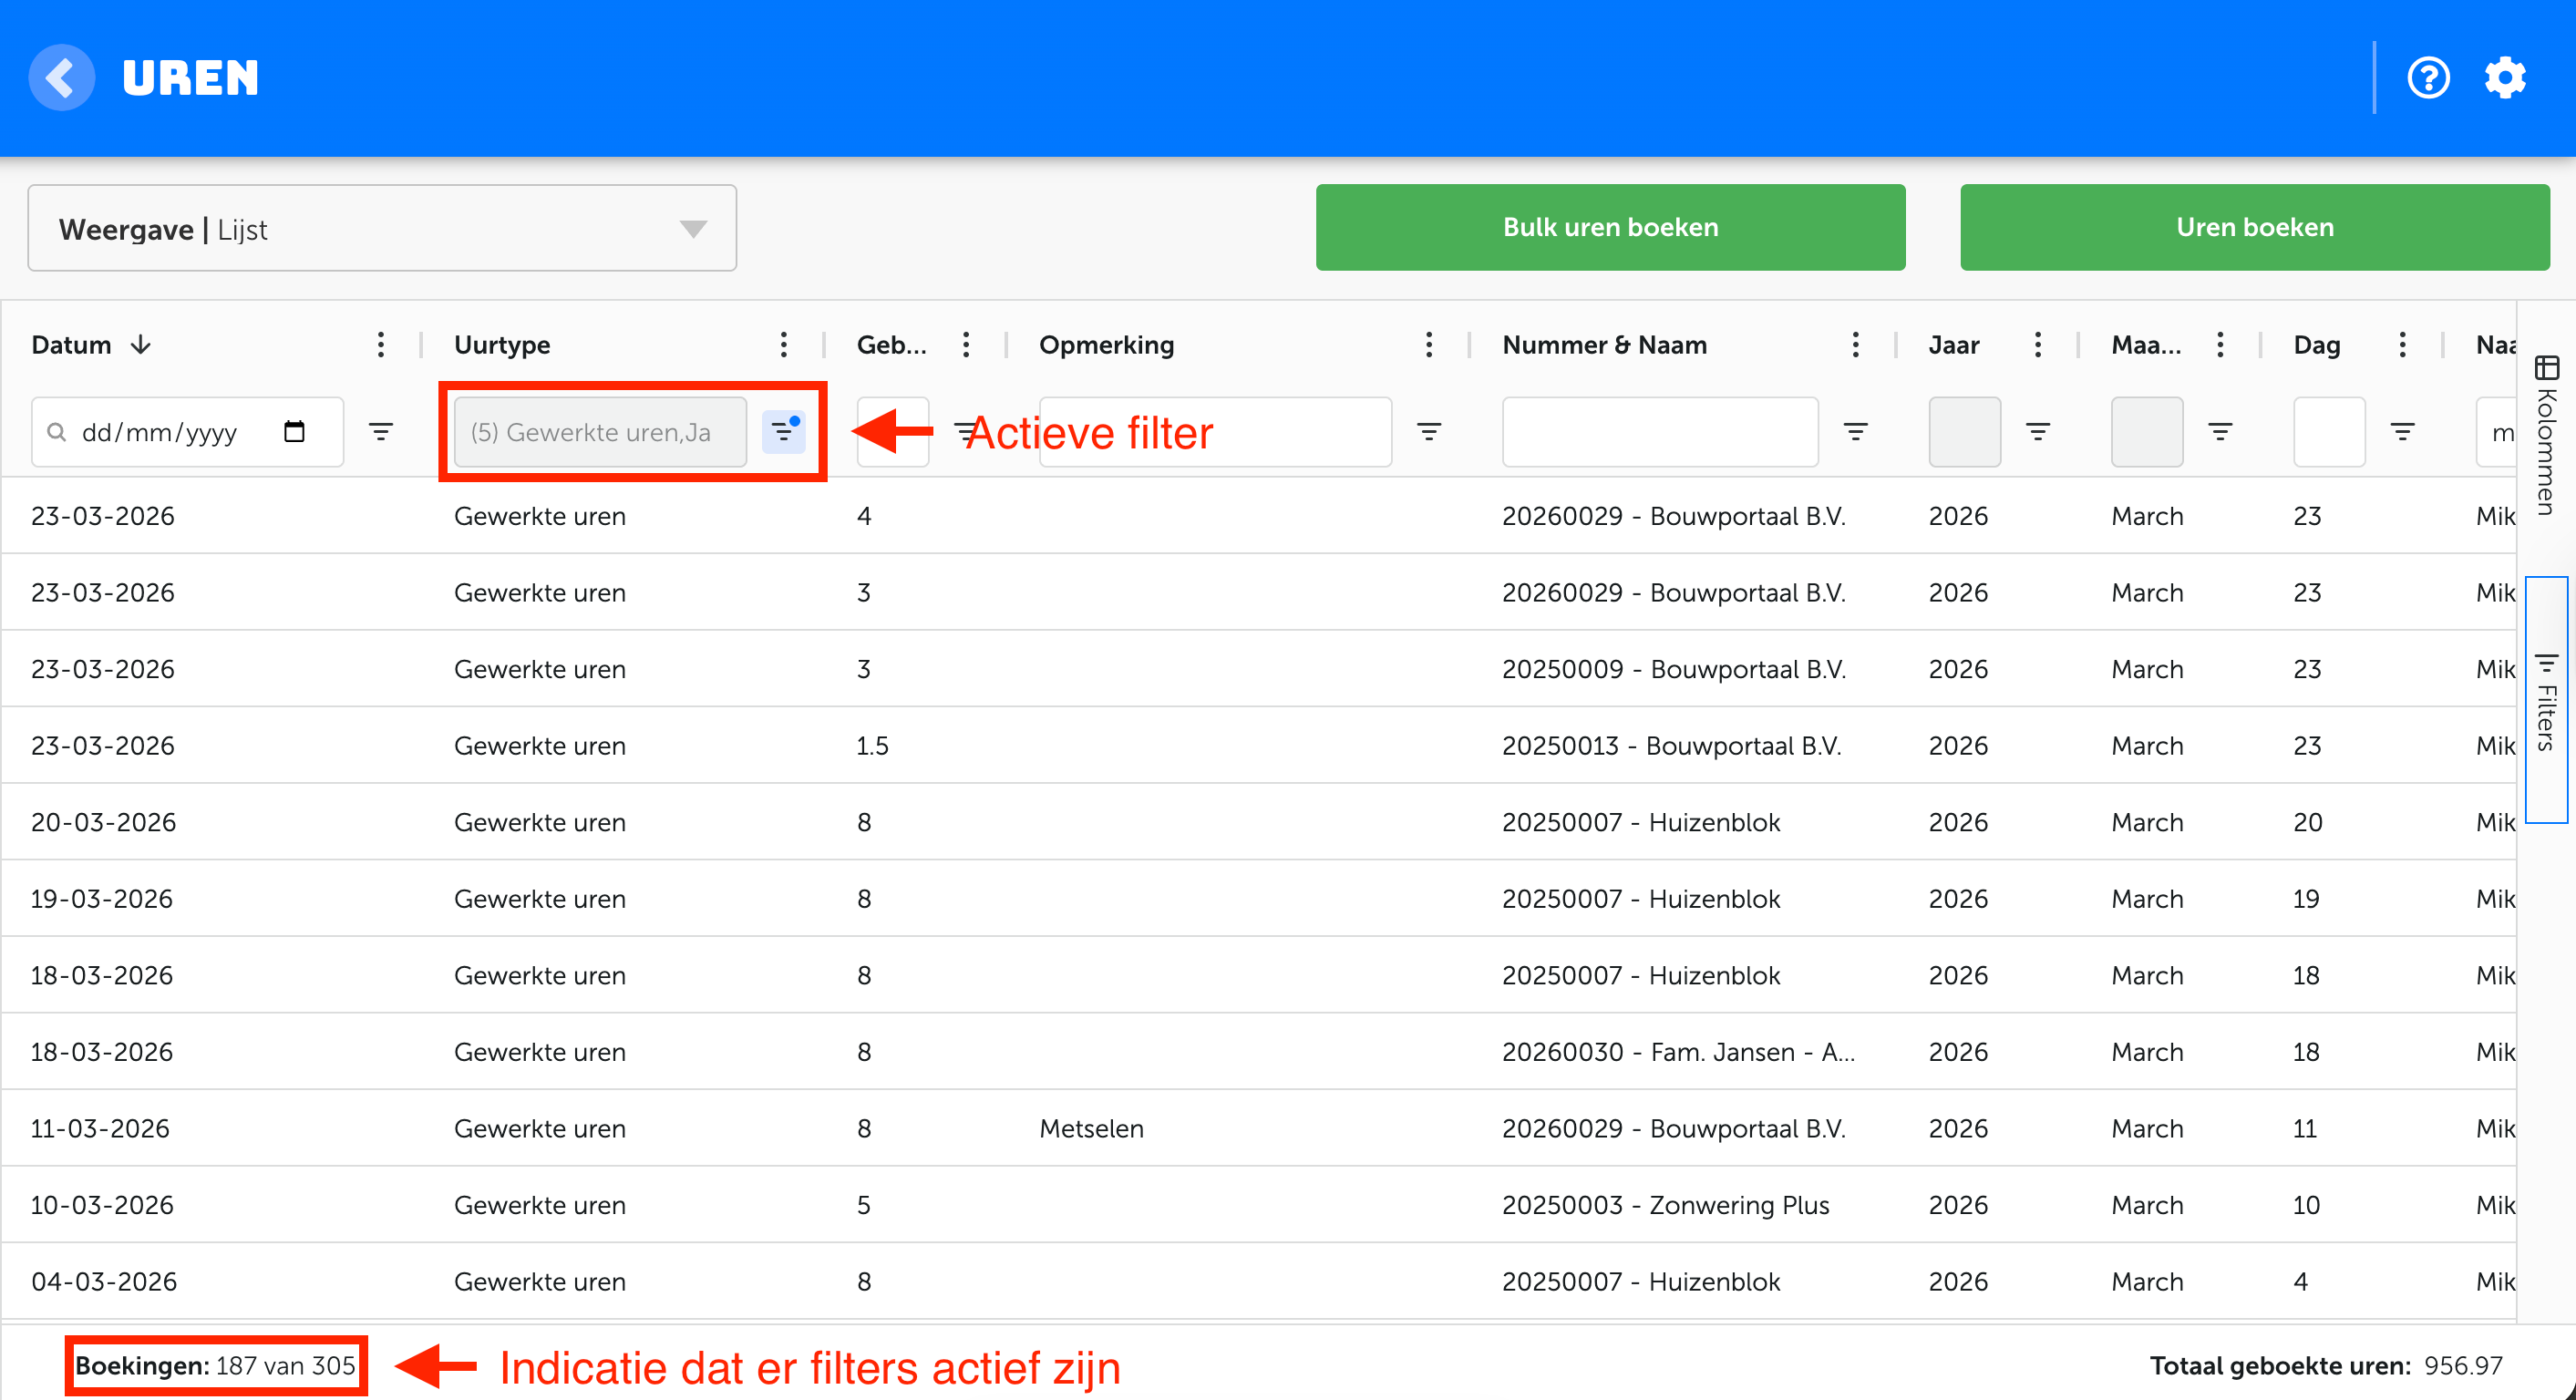Click the Dag filter options icon

[2402, 431]
